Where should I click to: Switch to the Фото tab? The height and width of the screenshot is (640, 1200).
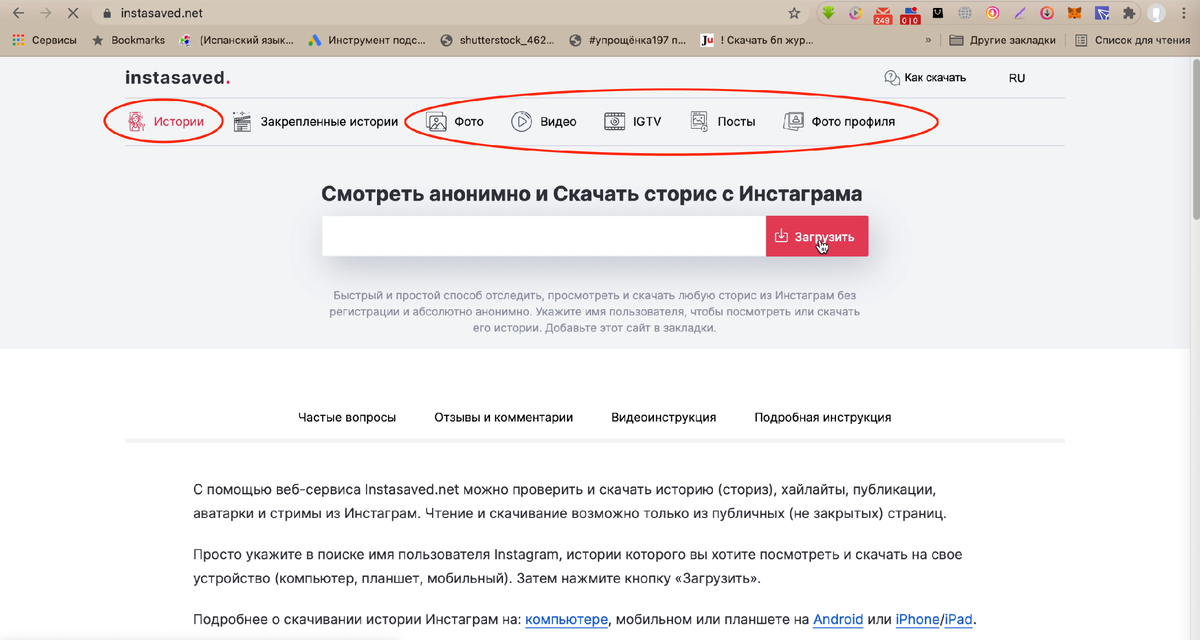point(455,122)
